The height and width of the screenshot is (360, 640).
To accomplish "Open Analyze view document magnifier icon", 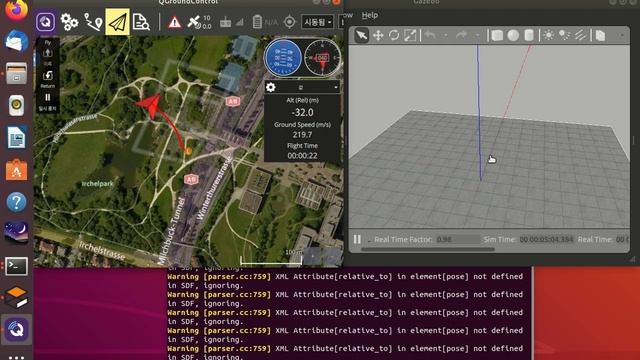I will point(141,22).
